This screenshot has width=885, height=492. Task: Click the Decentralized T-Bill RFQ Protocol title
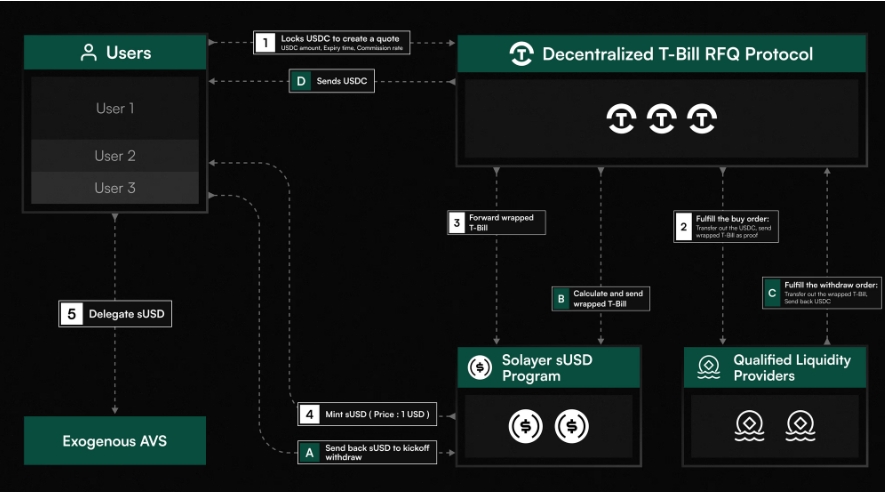coord(677,54)
